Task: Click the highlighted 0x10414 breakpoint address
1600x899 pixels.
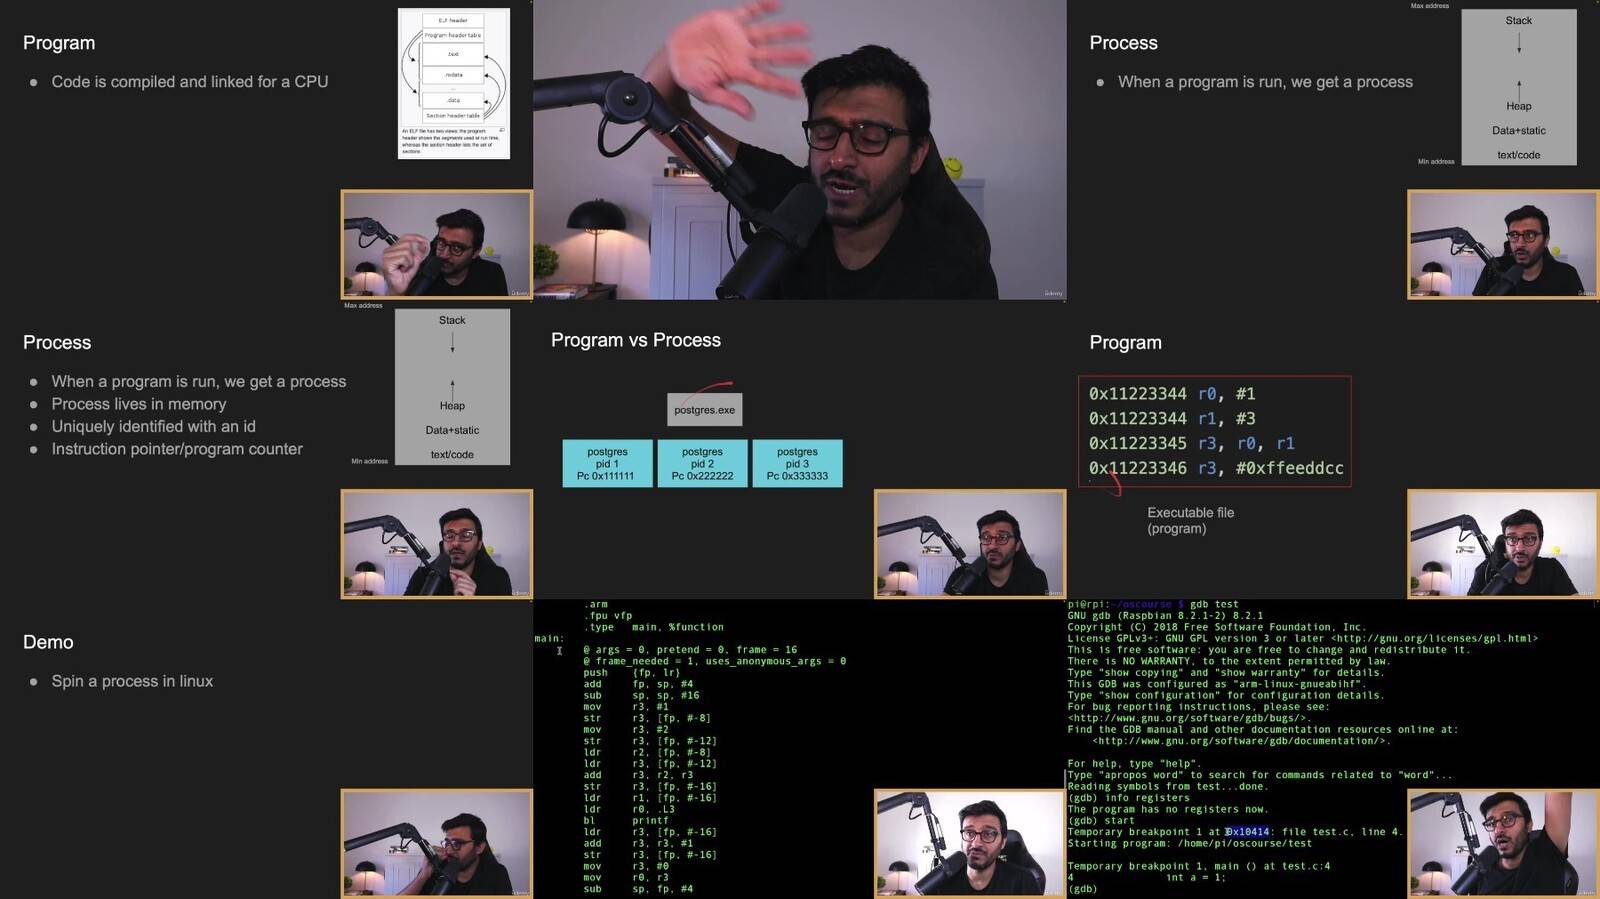Action: pyautogui.click(x=1248, y=832)
